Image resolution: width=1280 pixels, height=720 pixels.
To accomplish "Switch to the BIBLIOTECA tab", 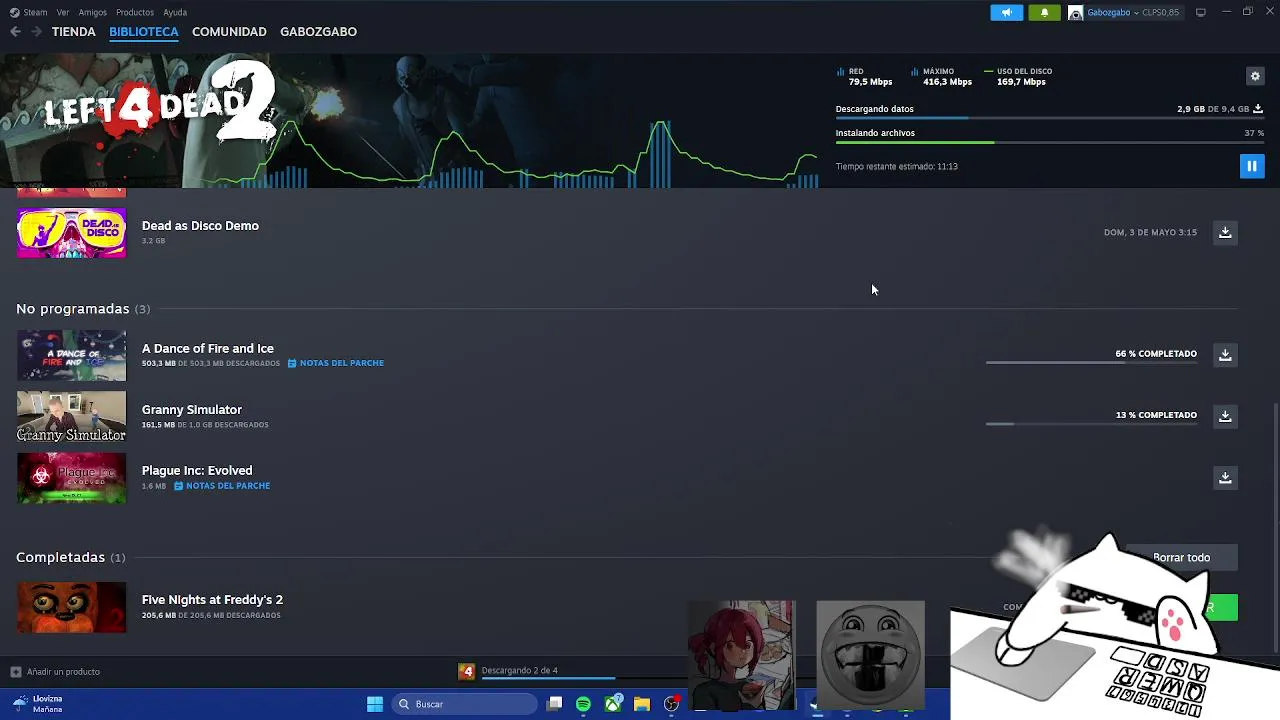I will [144, 32].
